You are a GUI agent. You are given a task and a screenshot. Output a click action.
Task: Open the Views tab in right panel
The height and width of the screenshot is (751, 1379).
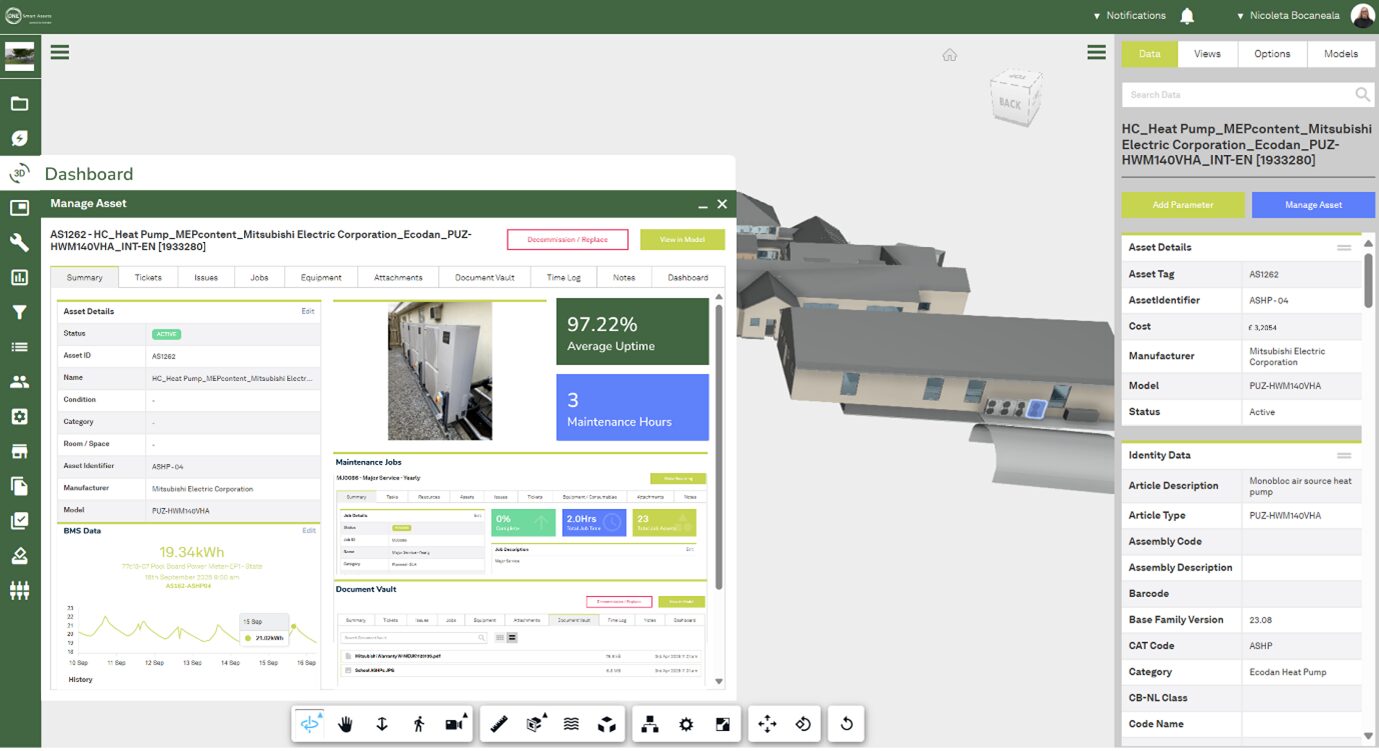click(1206, 53)
